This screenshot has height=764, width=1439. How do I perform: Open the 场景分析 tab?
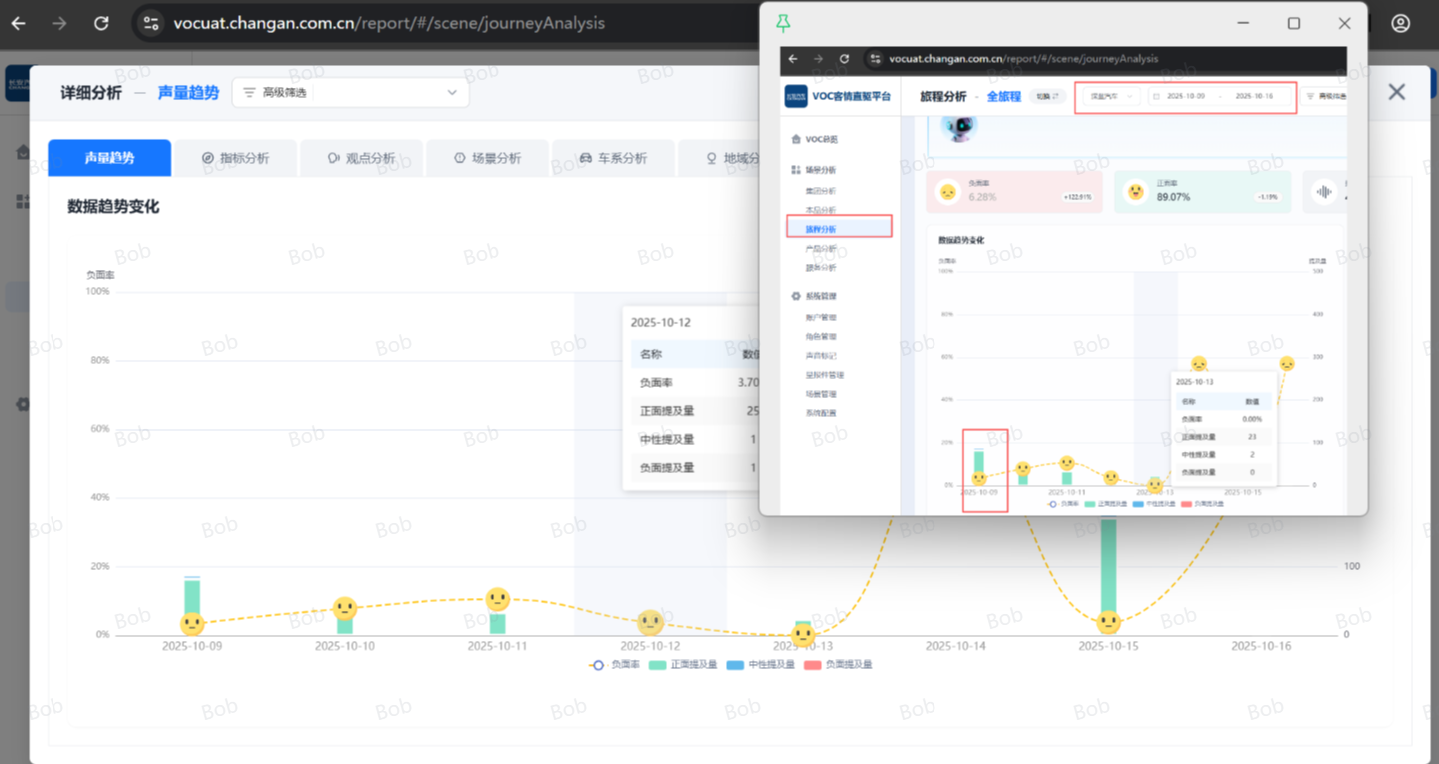tap(487, 158)
